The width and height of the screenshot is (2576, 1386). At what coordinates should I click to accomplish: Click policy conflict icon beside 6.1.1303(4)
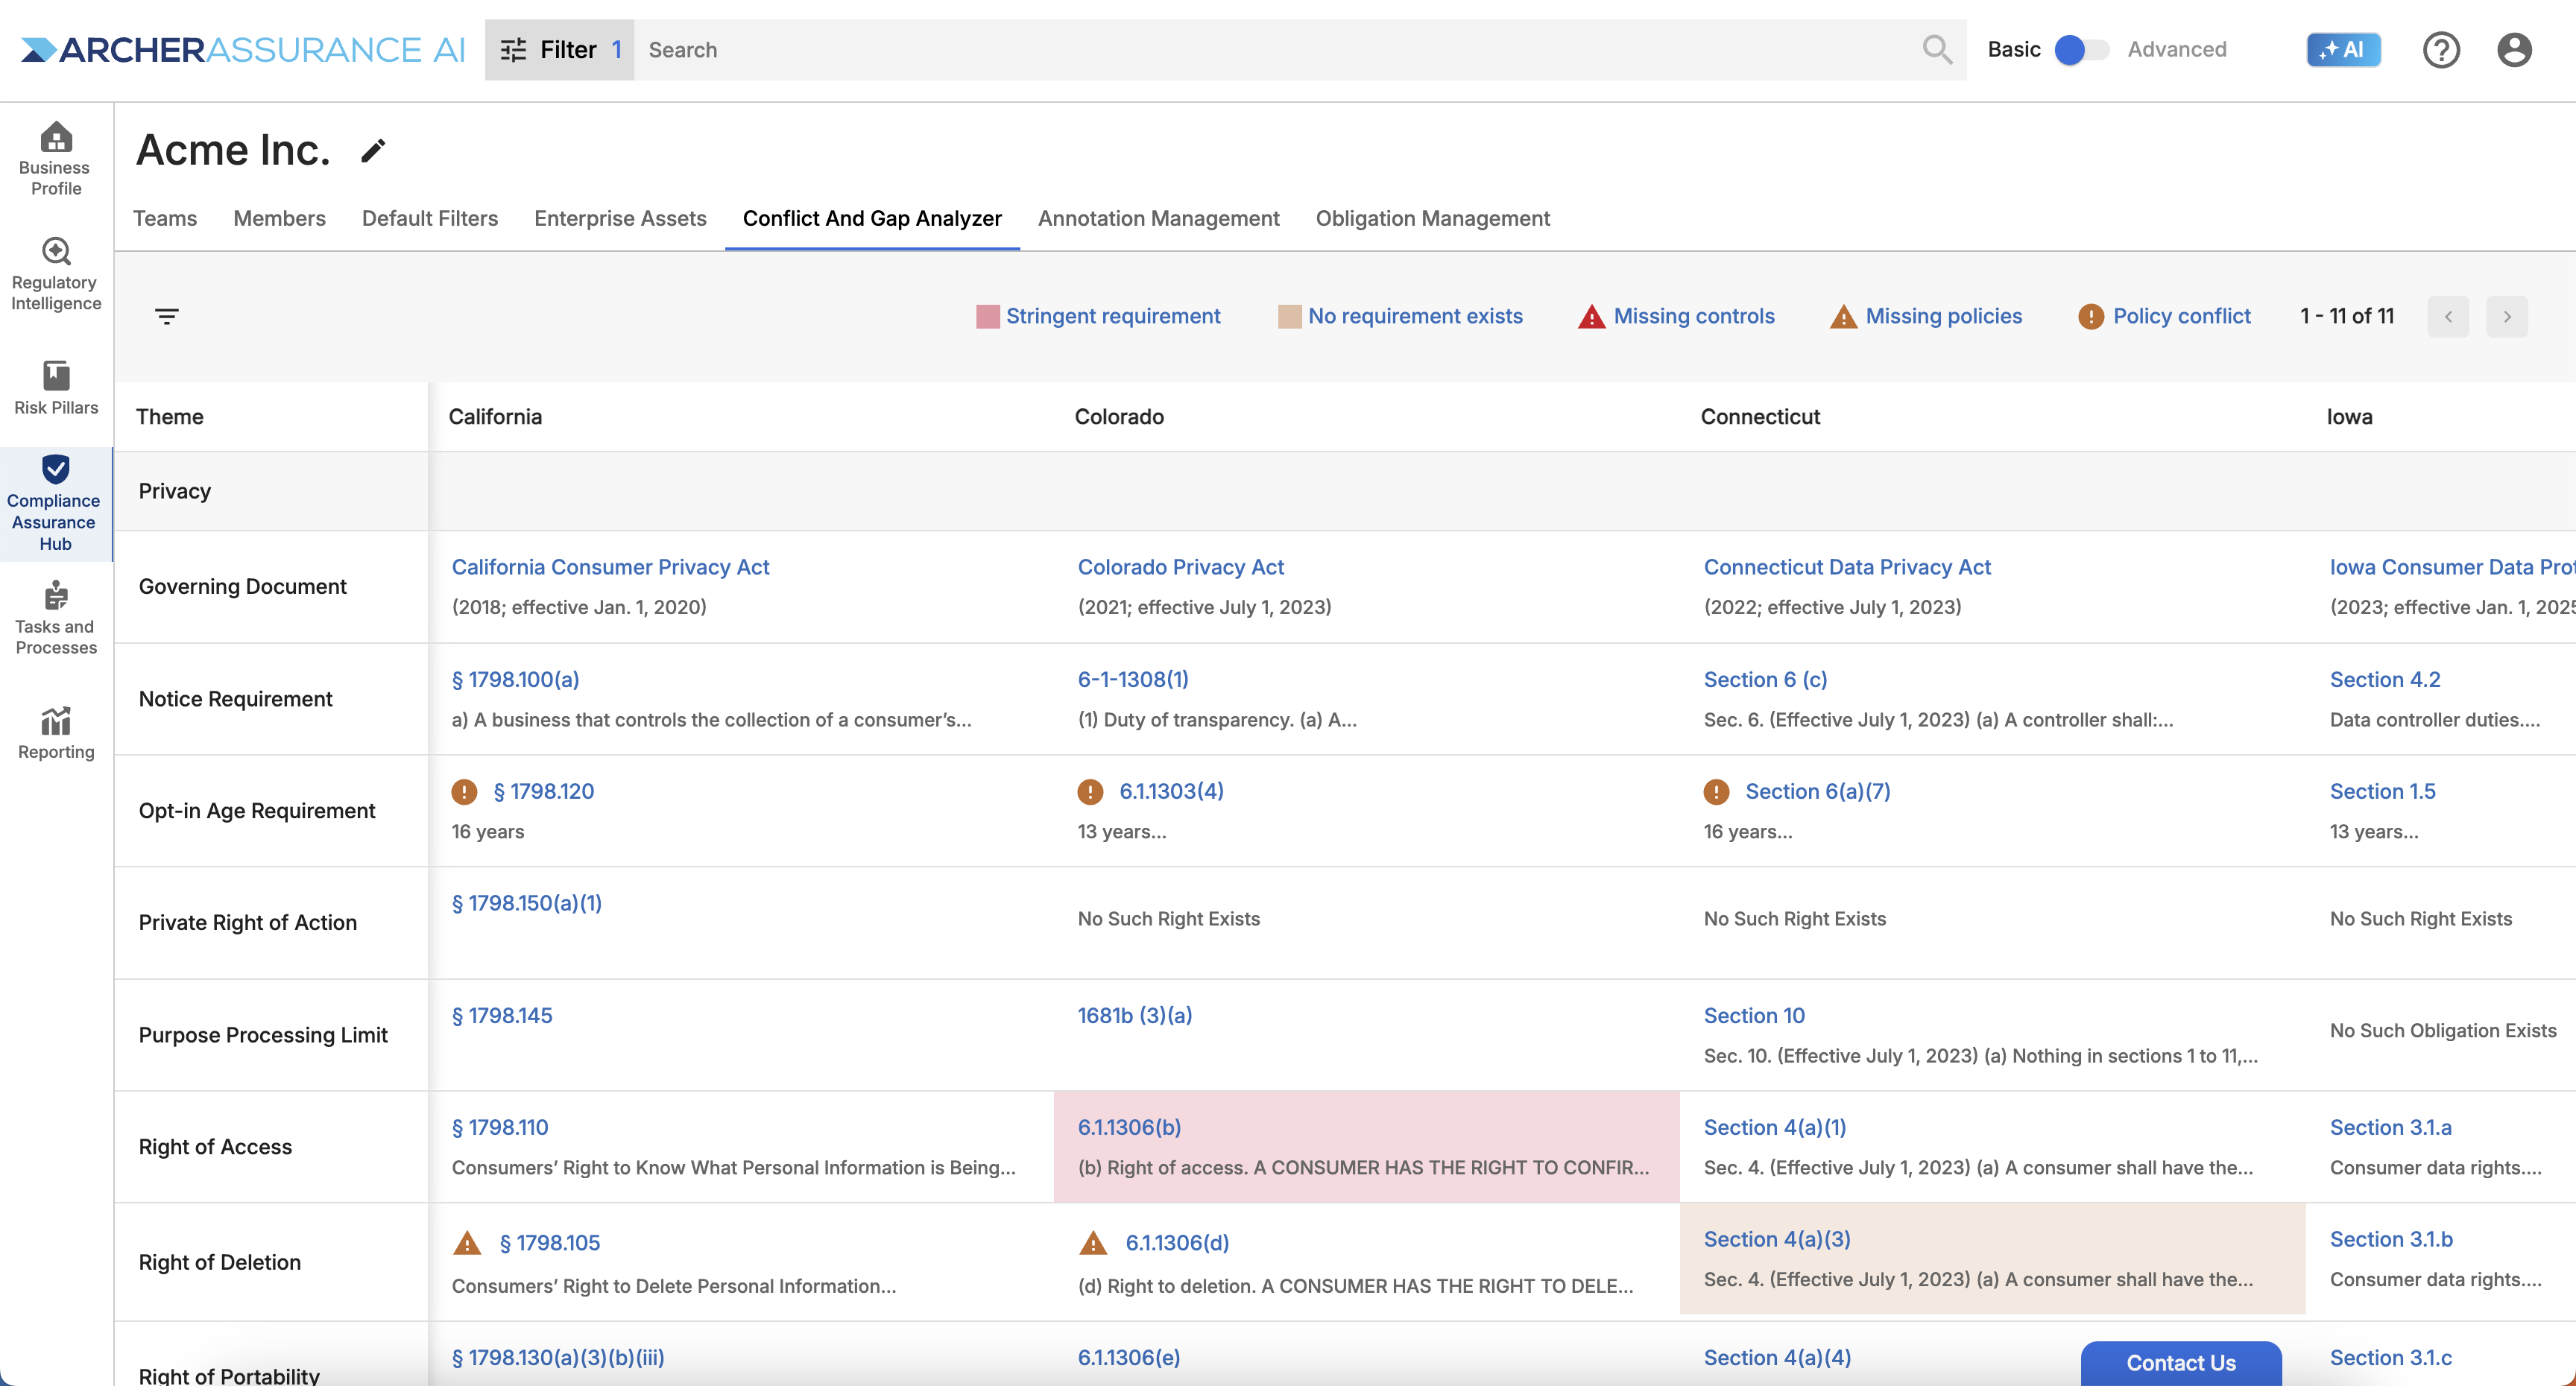tap(1090, 792)
